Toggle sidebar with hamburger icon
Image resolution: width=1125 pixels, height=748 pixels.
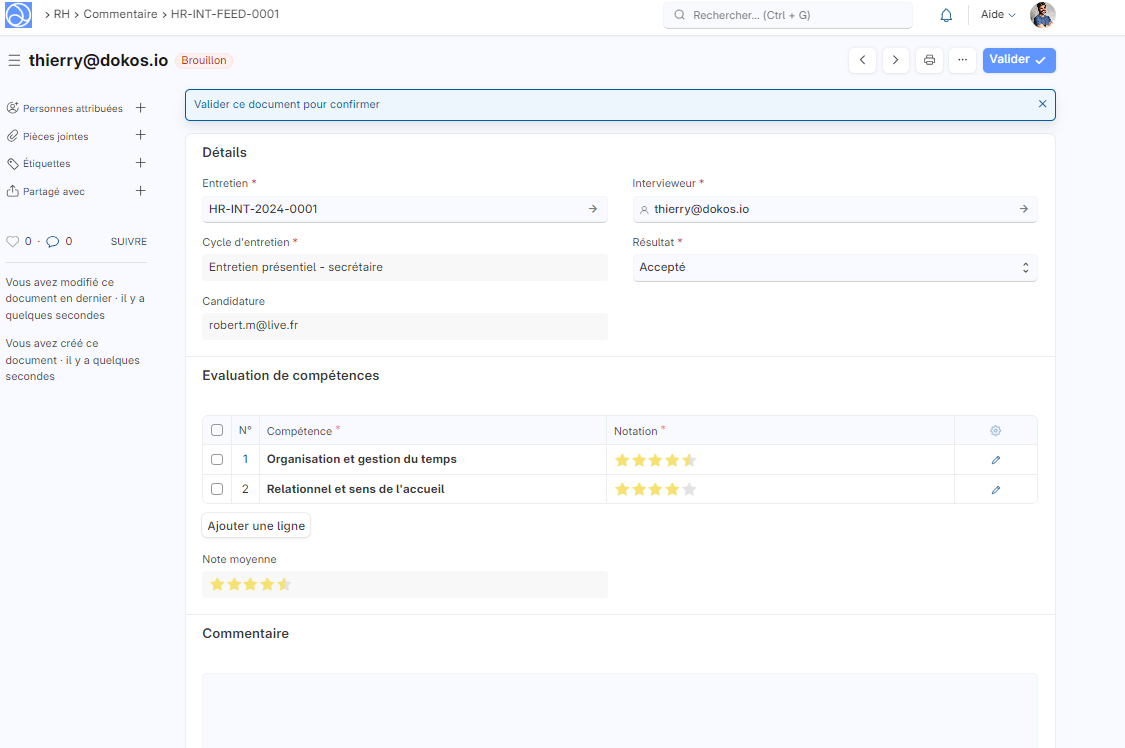(x=14, y=61)
